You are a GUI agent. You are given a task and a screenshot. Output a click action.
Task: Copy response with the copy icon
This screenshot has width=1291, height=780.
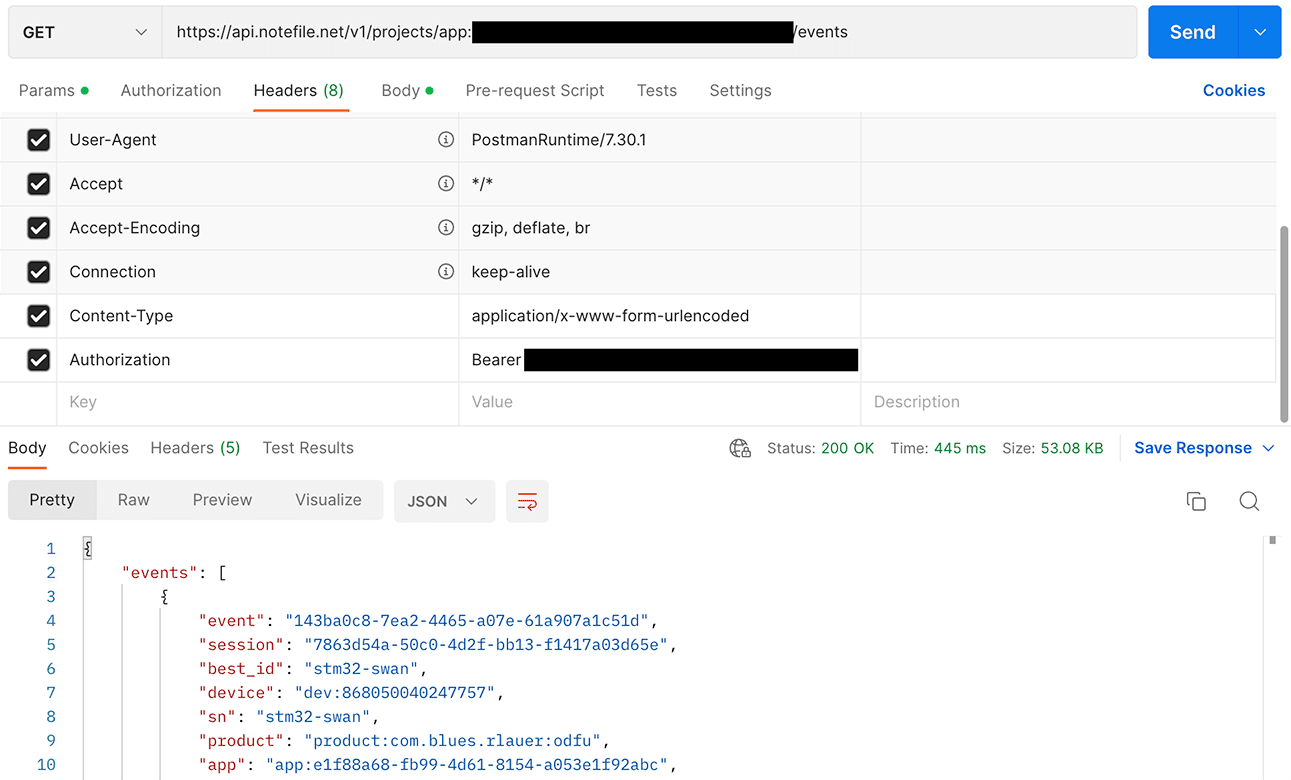1196,501
